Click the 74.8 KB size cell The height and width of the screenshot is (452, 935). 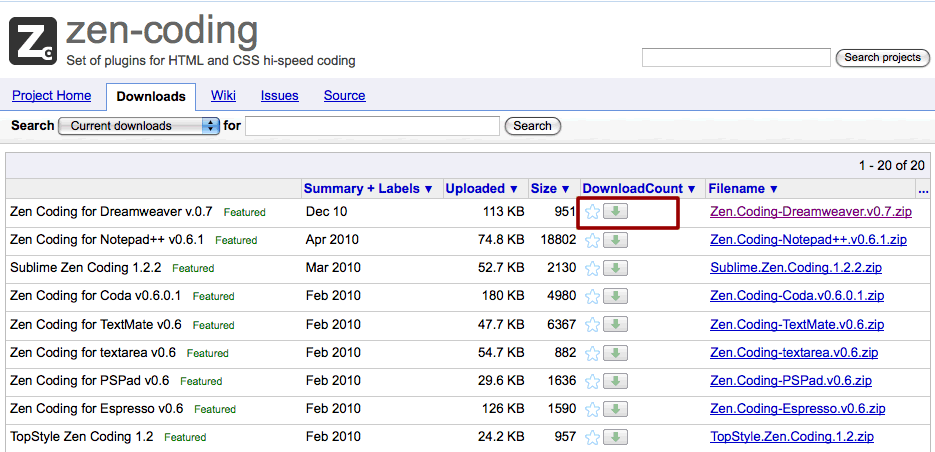point(501,240)
